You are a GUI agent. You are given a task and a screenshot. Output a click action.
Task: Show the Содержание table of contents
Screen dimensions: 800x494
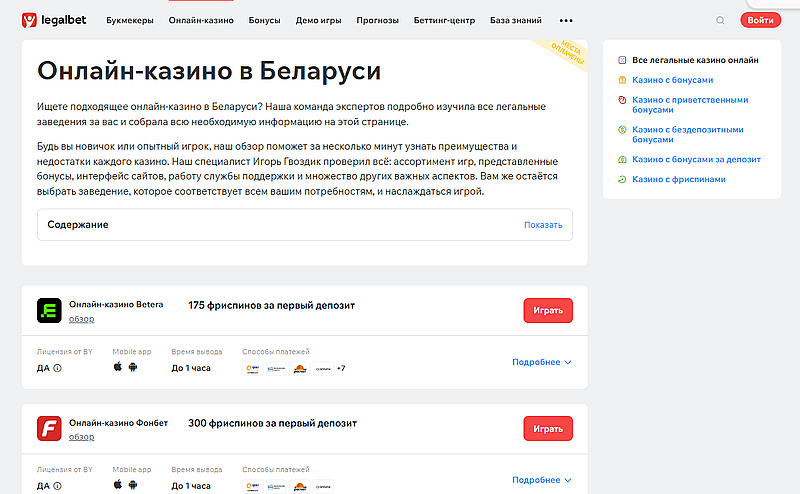tap(543, 225)
